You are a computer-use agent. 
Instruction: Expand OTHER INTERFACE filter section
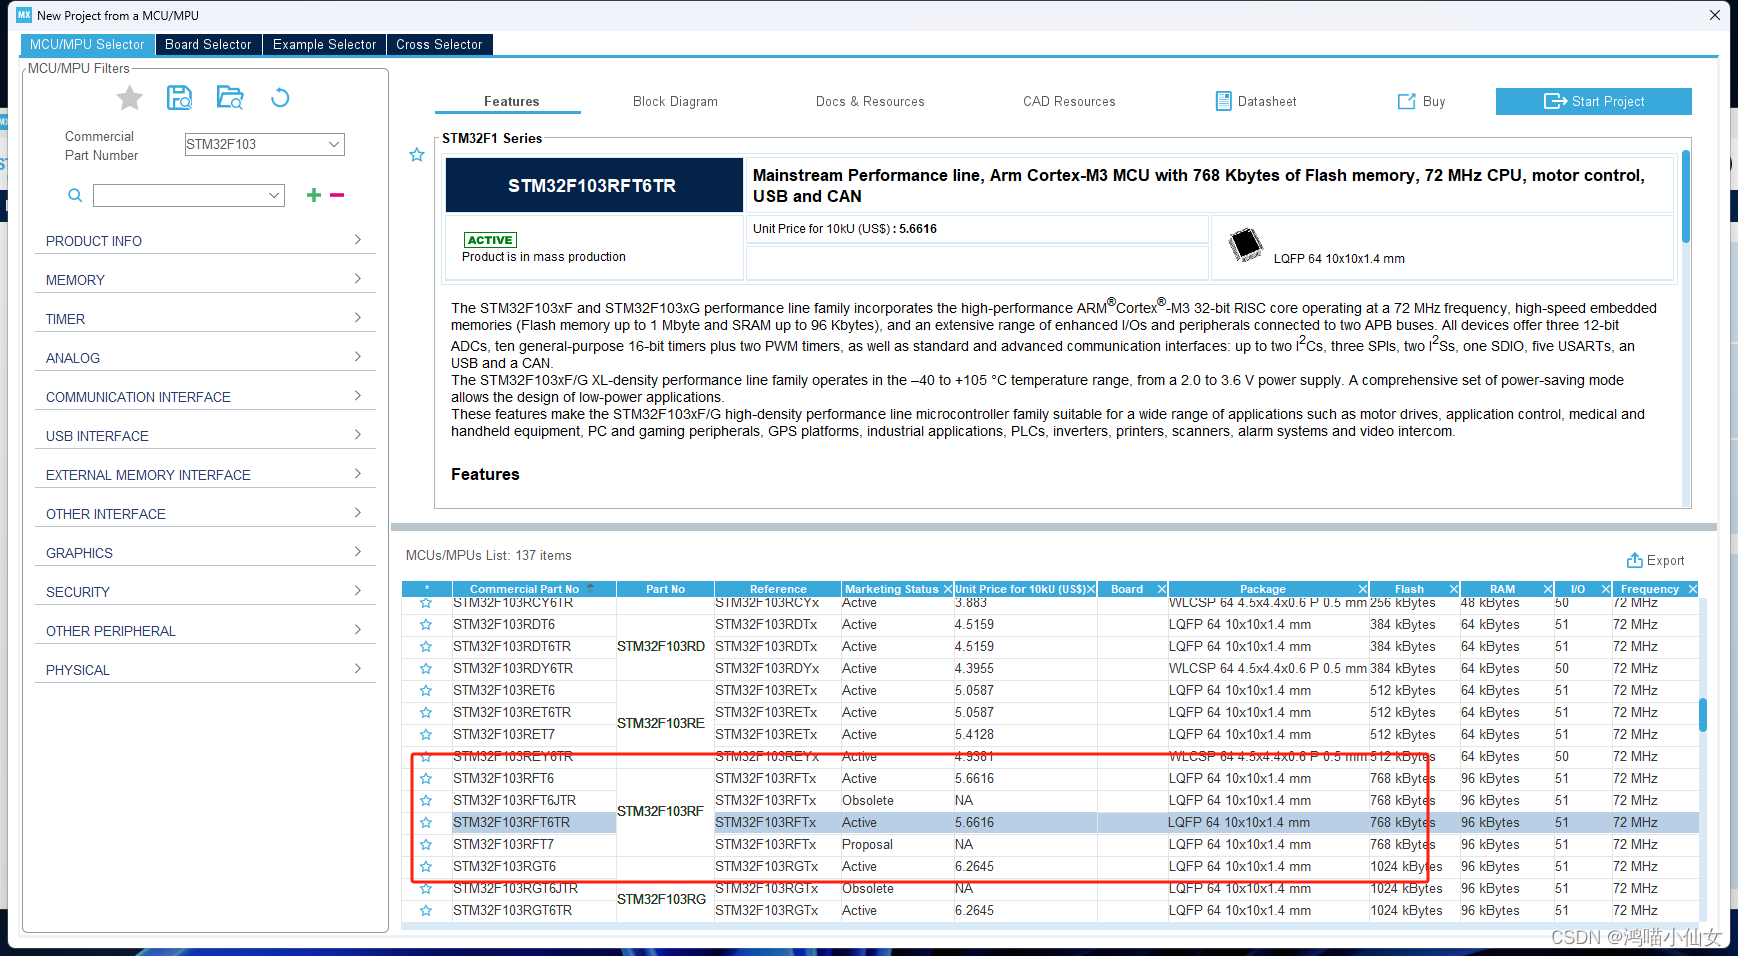pyautogui.click(x=205, y=514)
